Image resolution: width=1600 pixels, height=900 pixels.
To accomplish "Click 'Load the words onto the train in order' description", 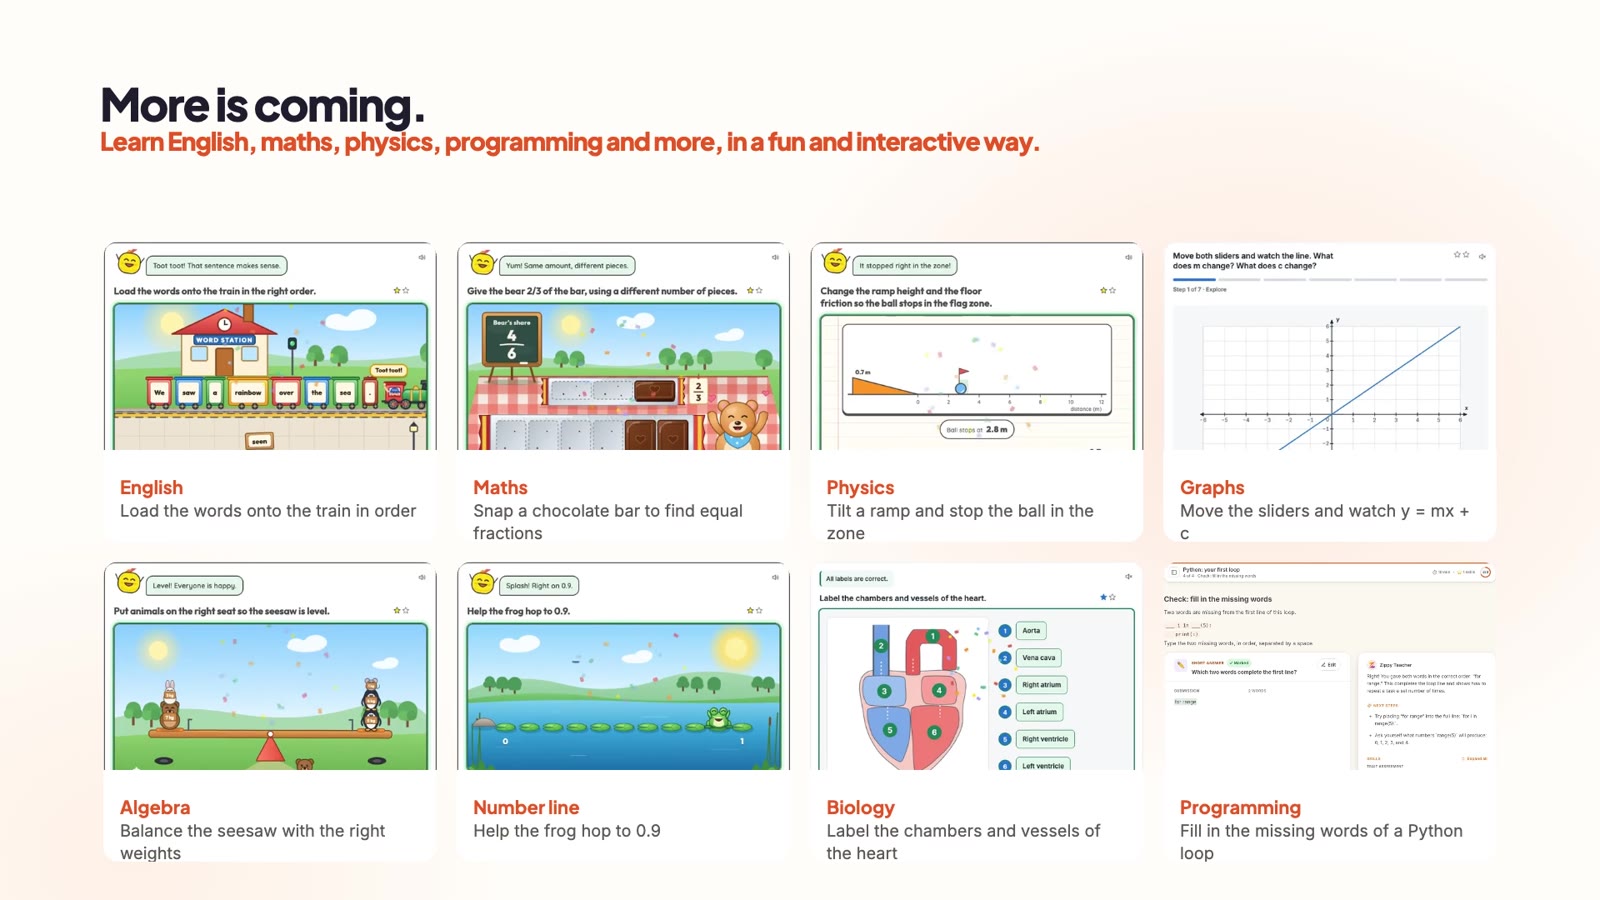I will point(268,511).
